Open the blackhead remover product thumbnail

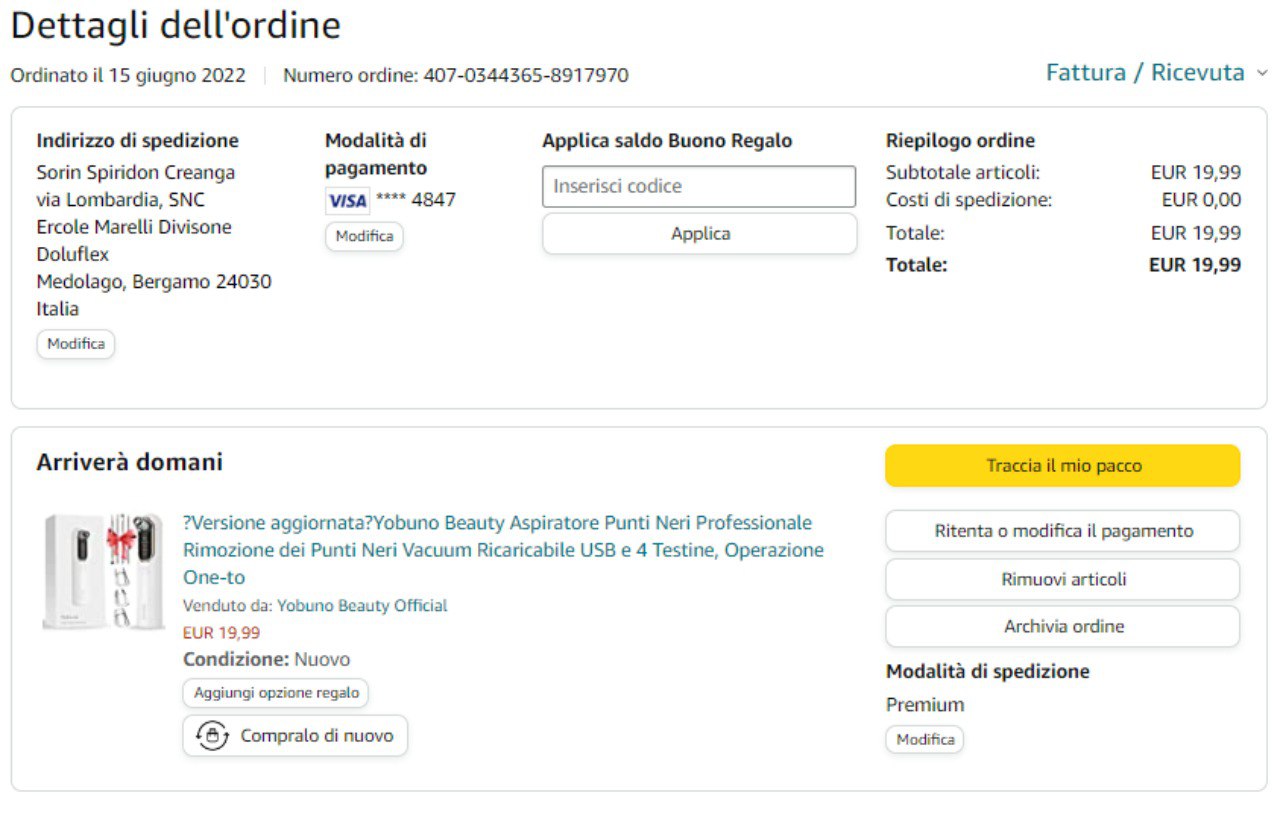(103, 571)
